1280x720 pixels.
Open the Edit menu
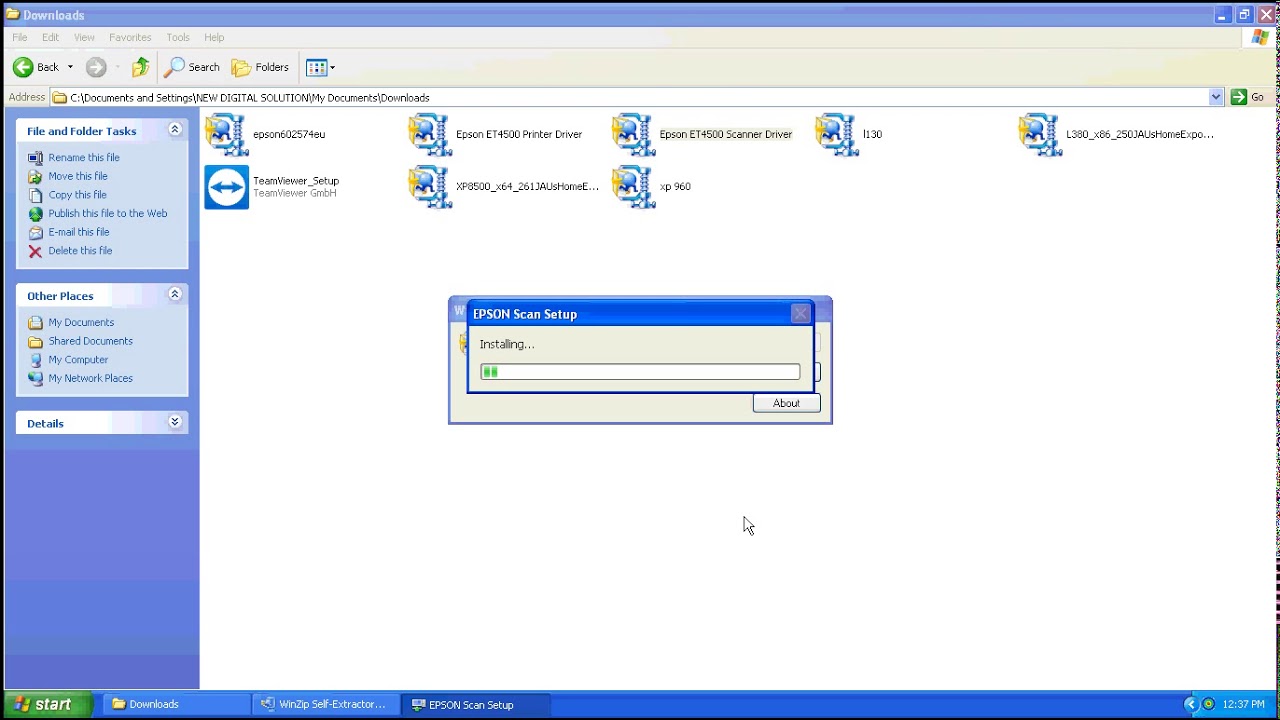click(51, 37)
